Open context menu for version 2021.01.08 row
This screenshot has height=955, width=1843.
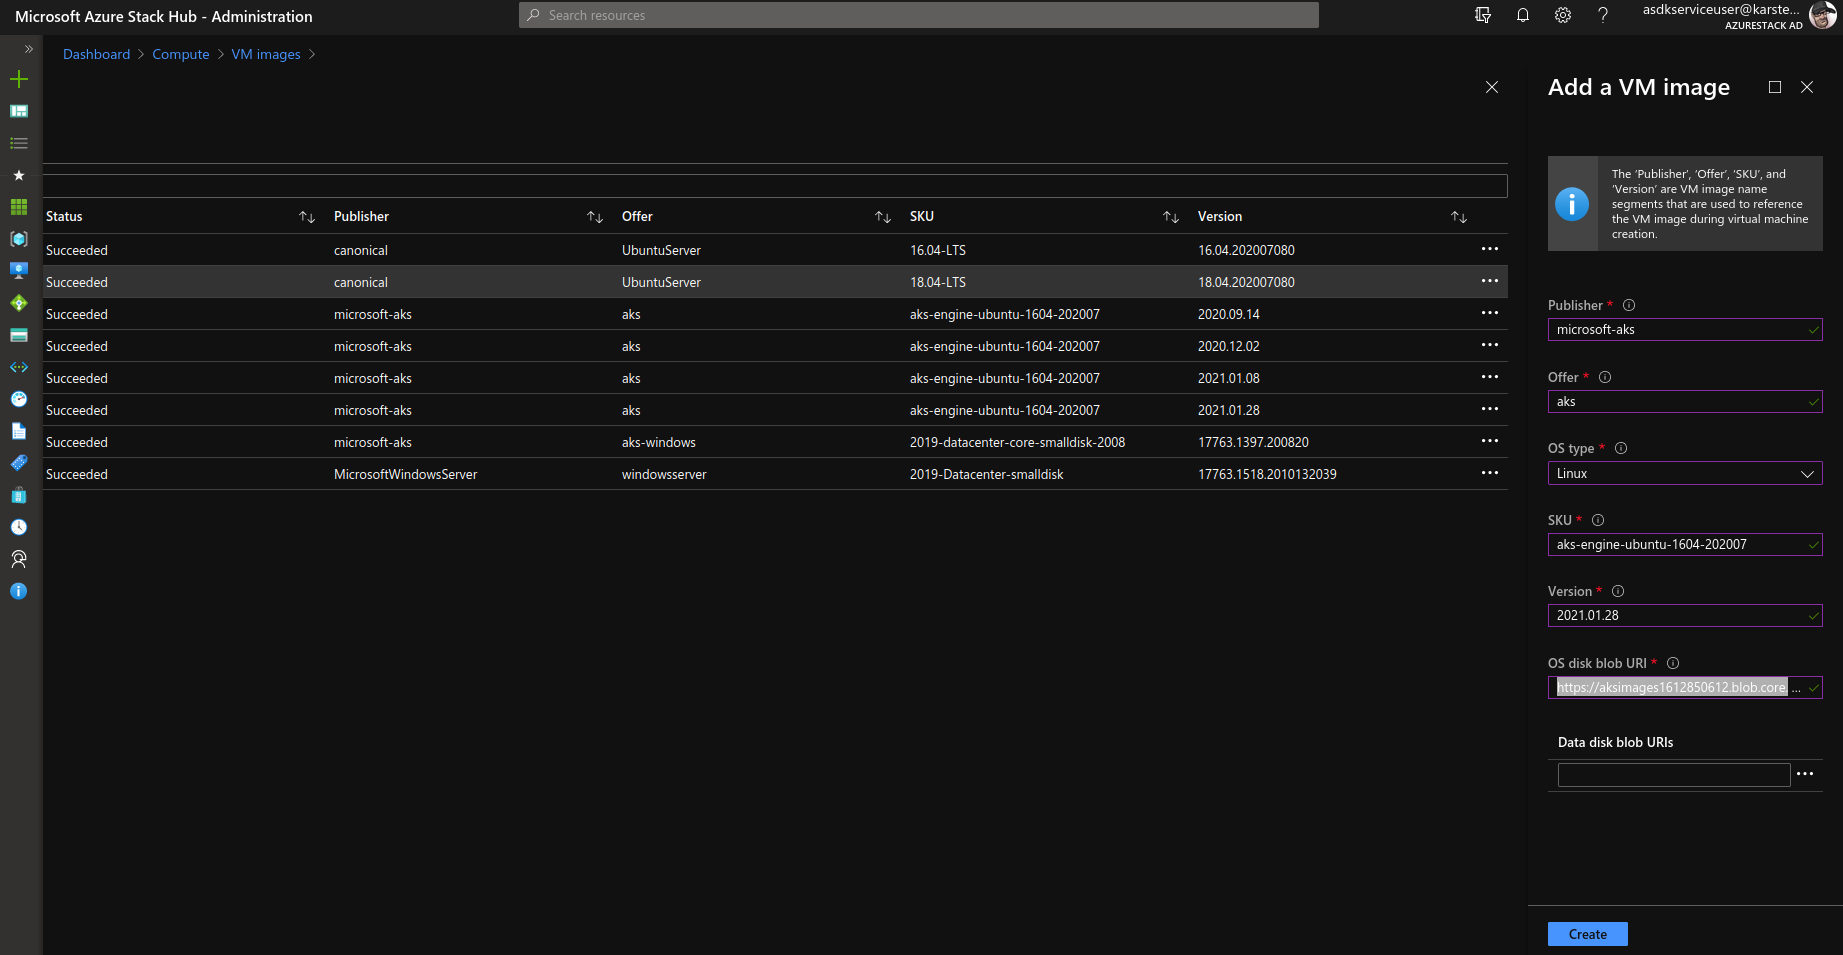pyautogui.click(x=1490, y=377)
